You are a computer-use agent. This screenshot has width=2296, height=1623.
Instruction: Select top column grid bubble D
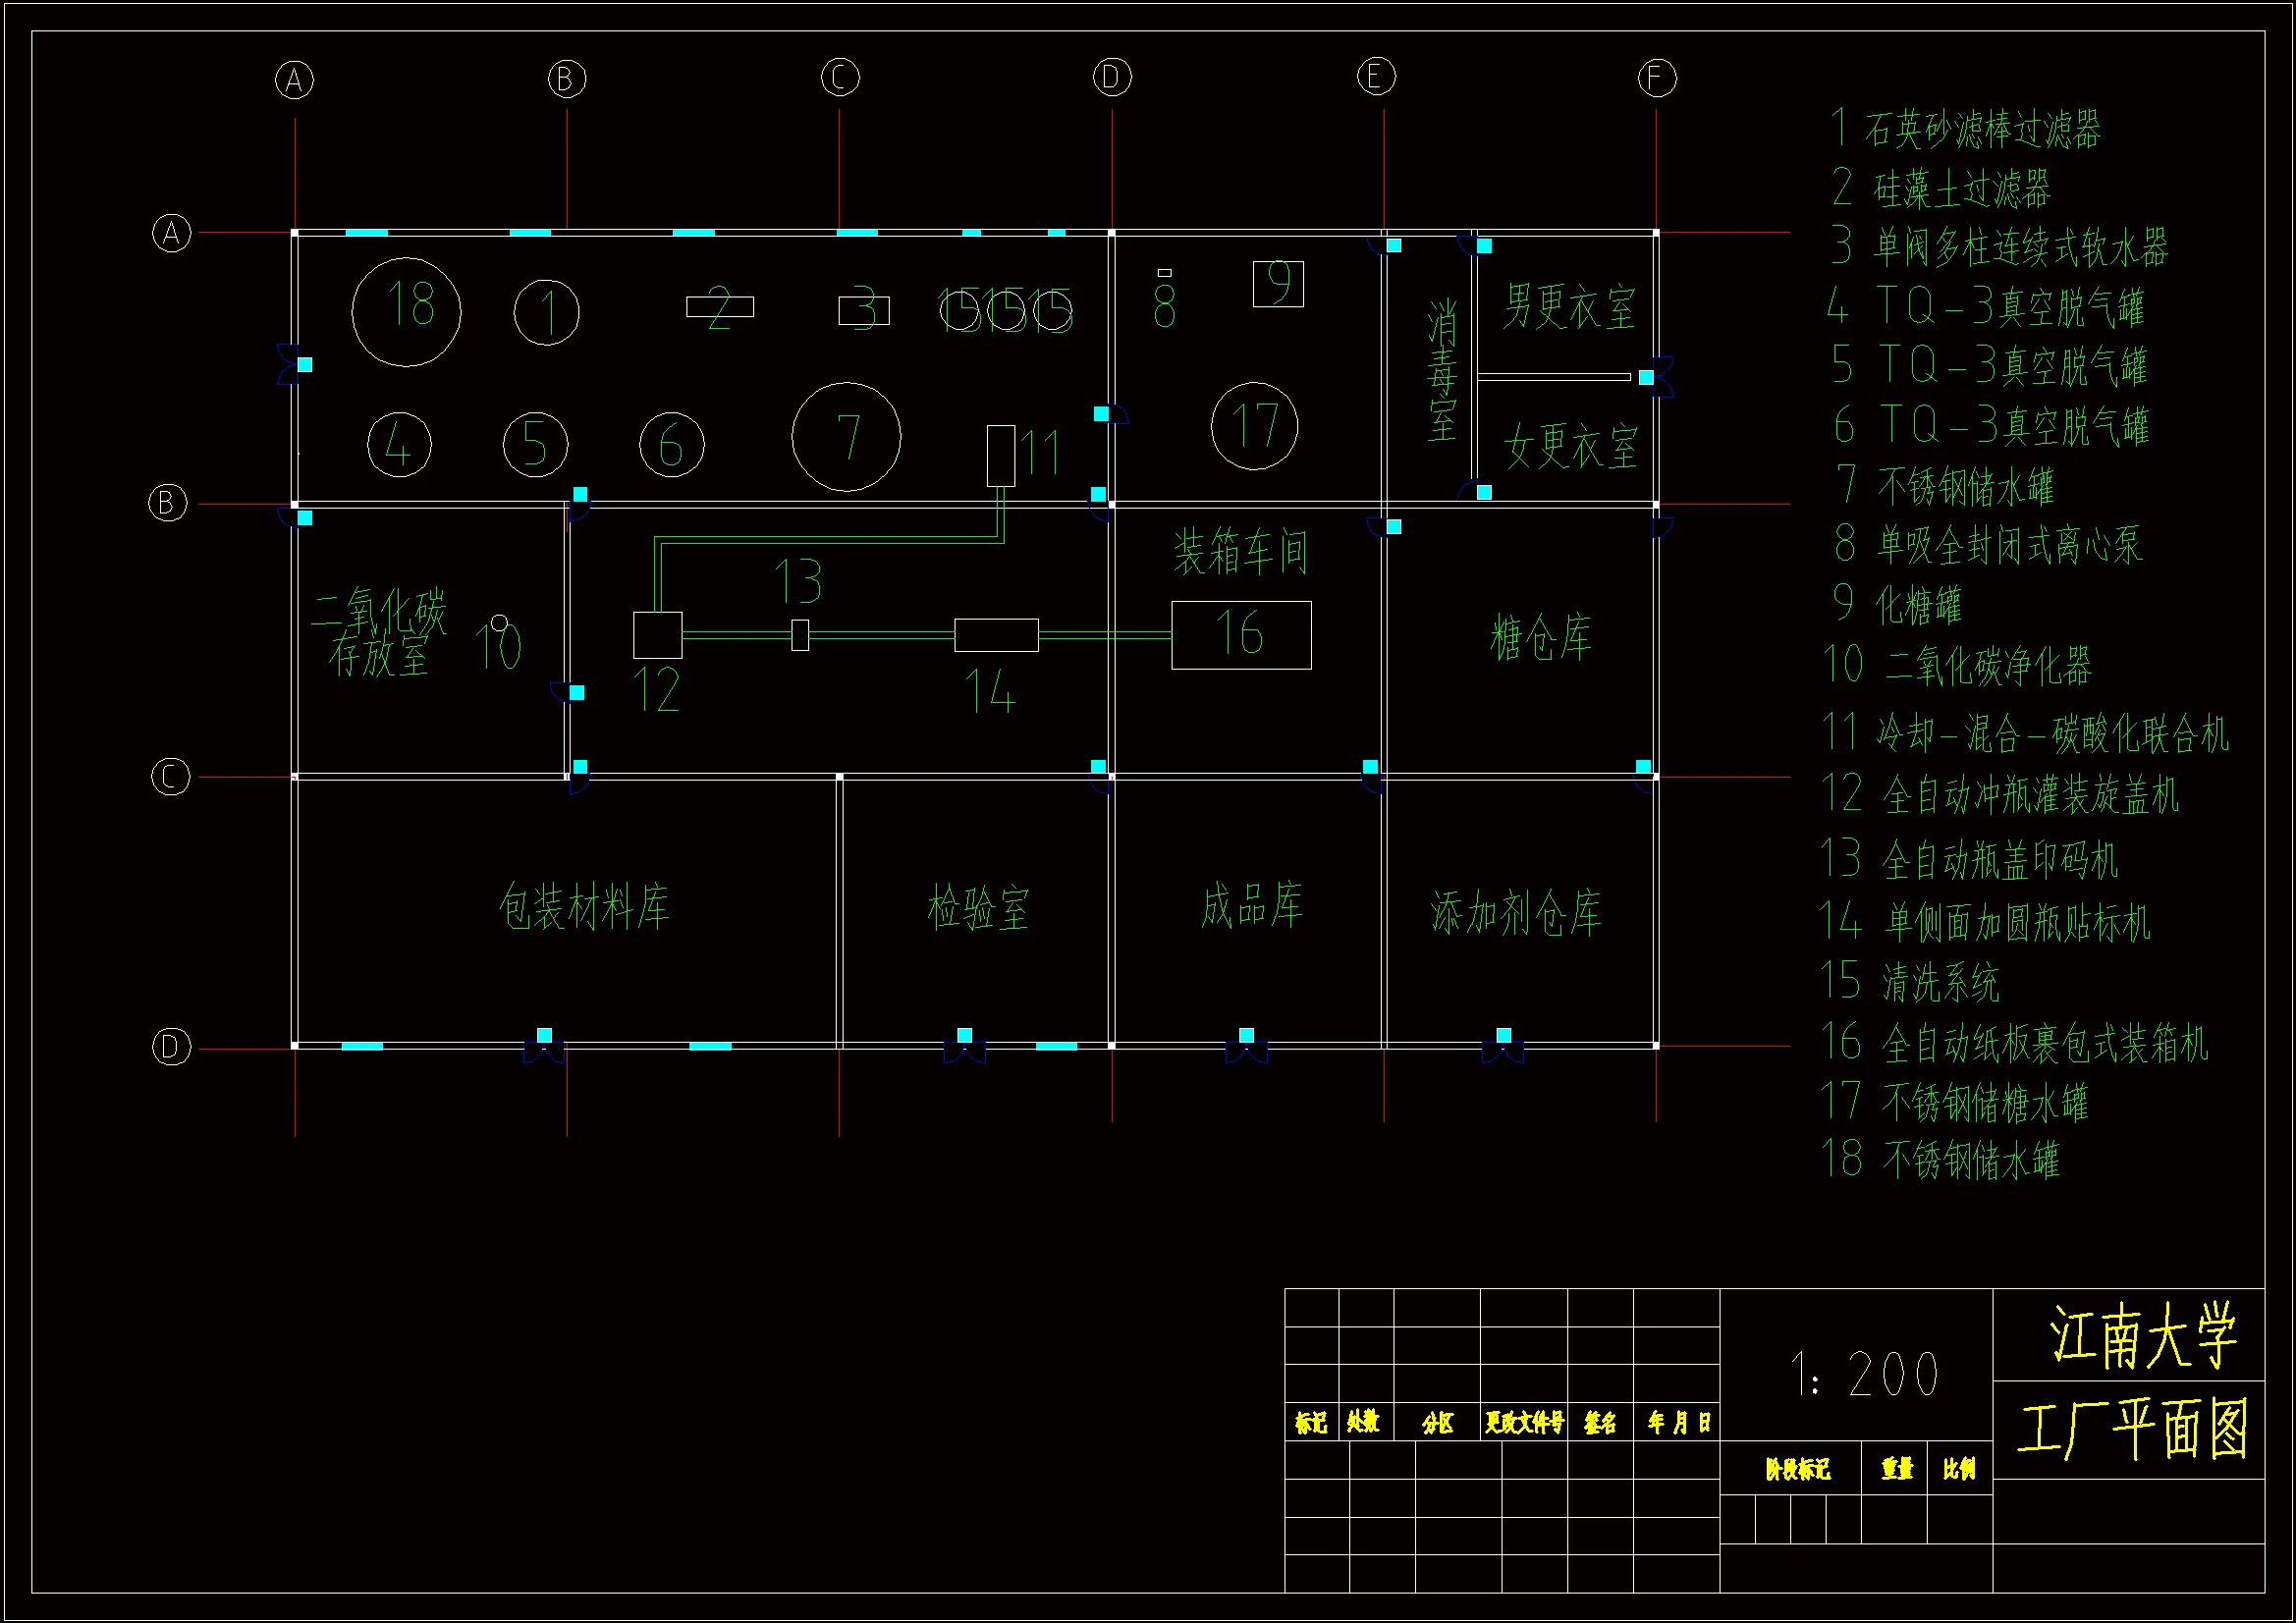[1112, 77]
